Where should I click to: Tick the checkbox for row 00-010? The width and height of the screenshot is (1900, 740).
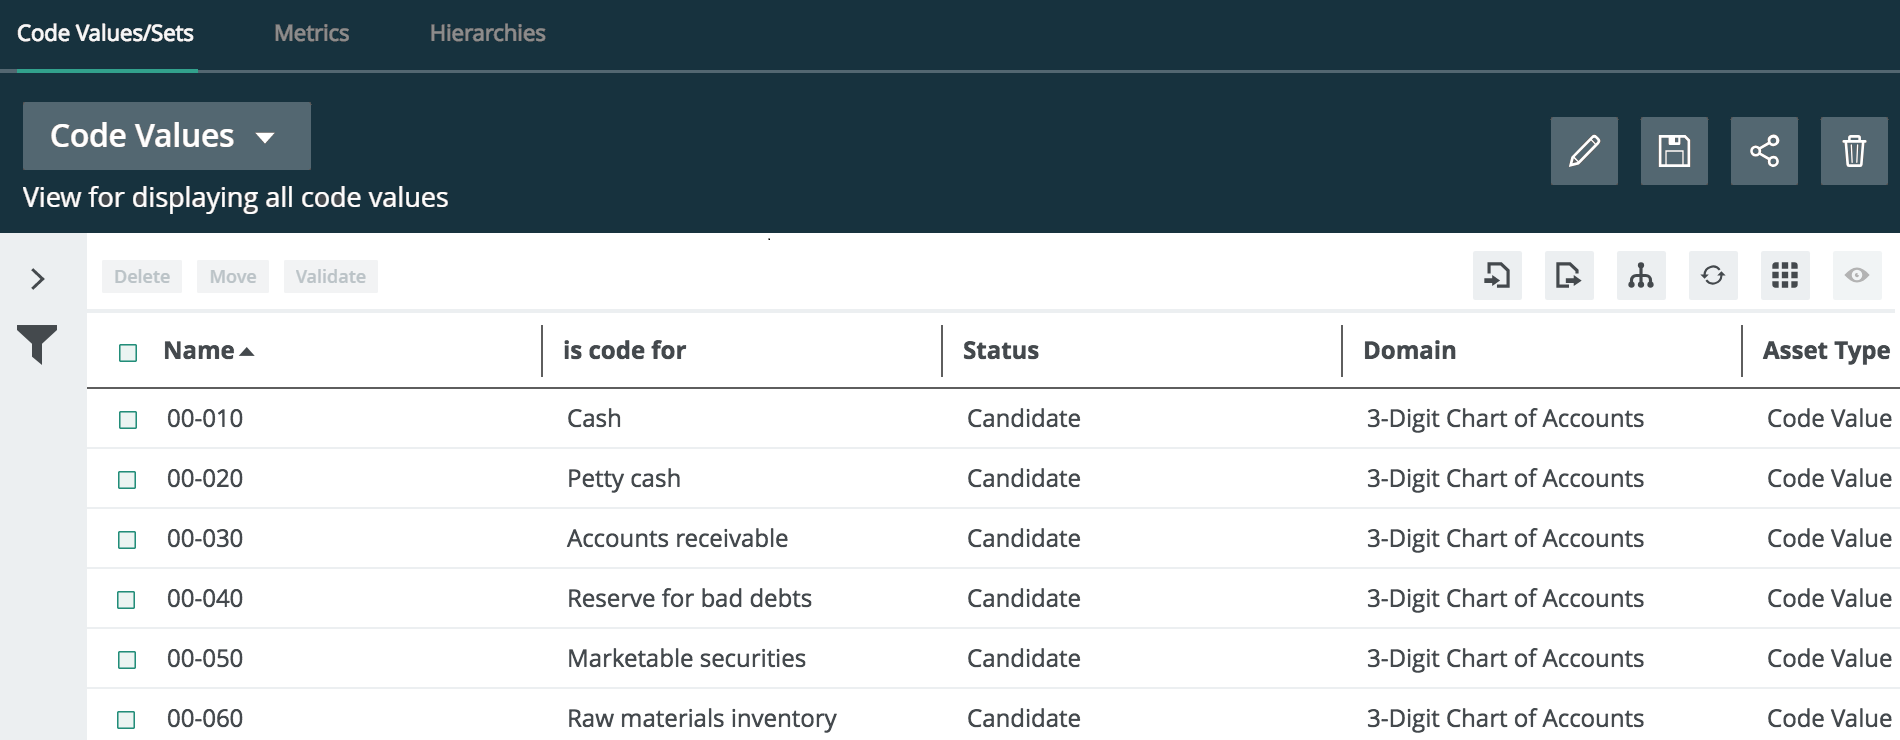(x=127, y=419)
